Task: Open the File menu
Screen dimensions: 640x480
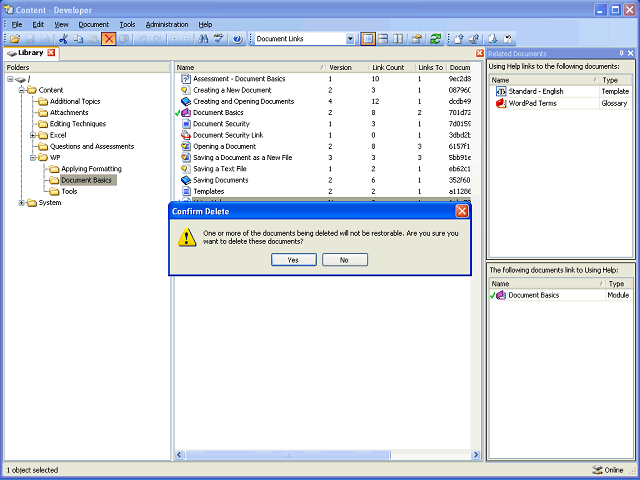Action: tap(17, 24)
